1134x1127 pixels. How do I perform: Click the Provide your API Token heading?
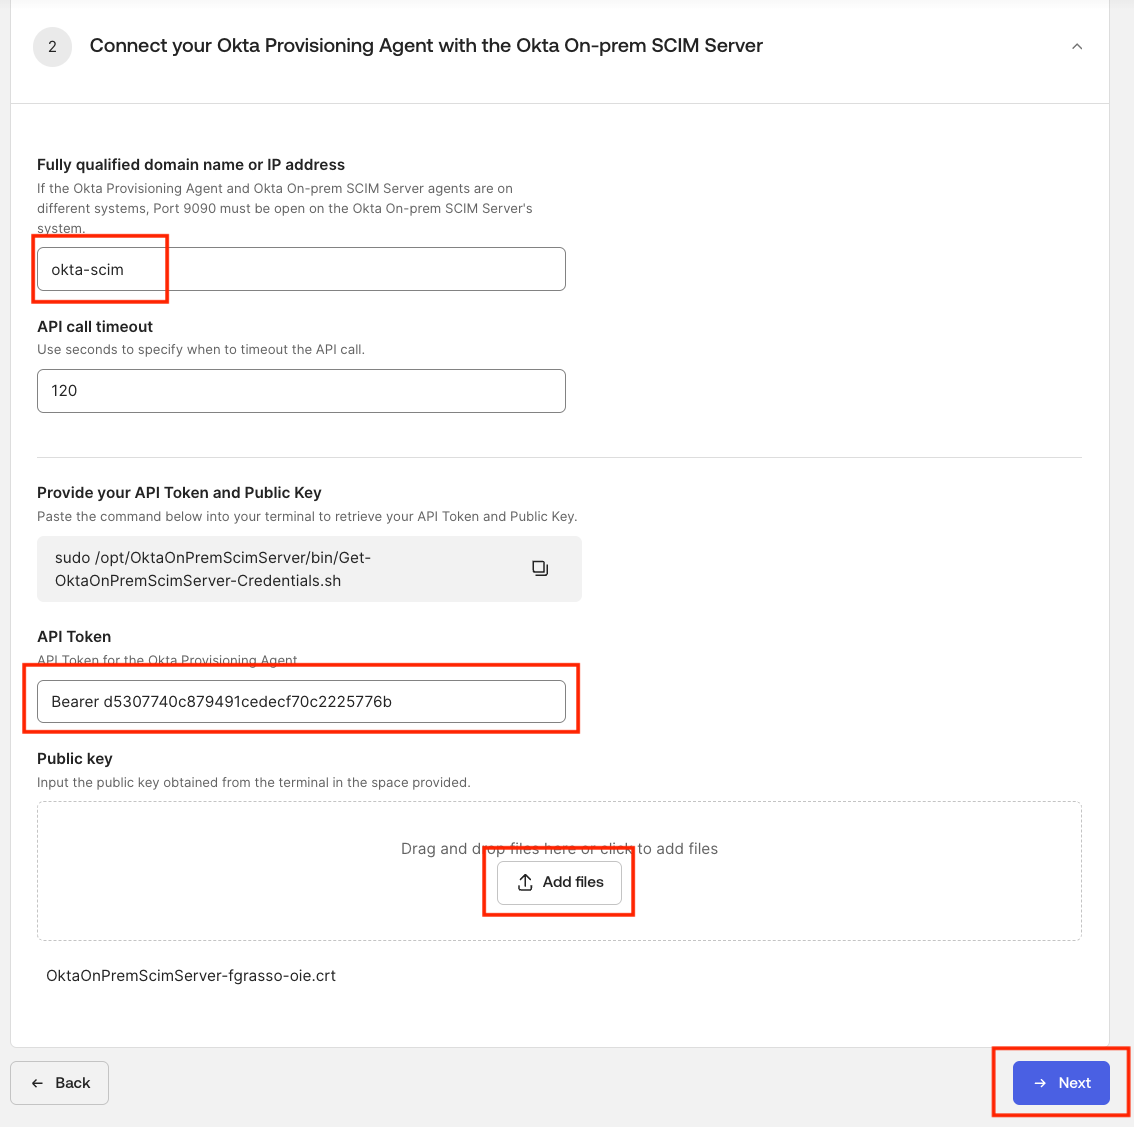[179, 492]
